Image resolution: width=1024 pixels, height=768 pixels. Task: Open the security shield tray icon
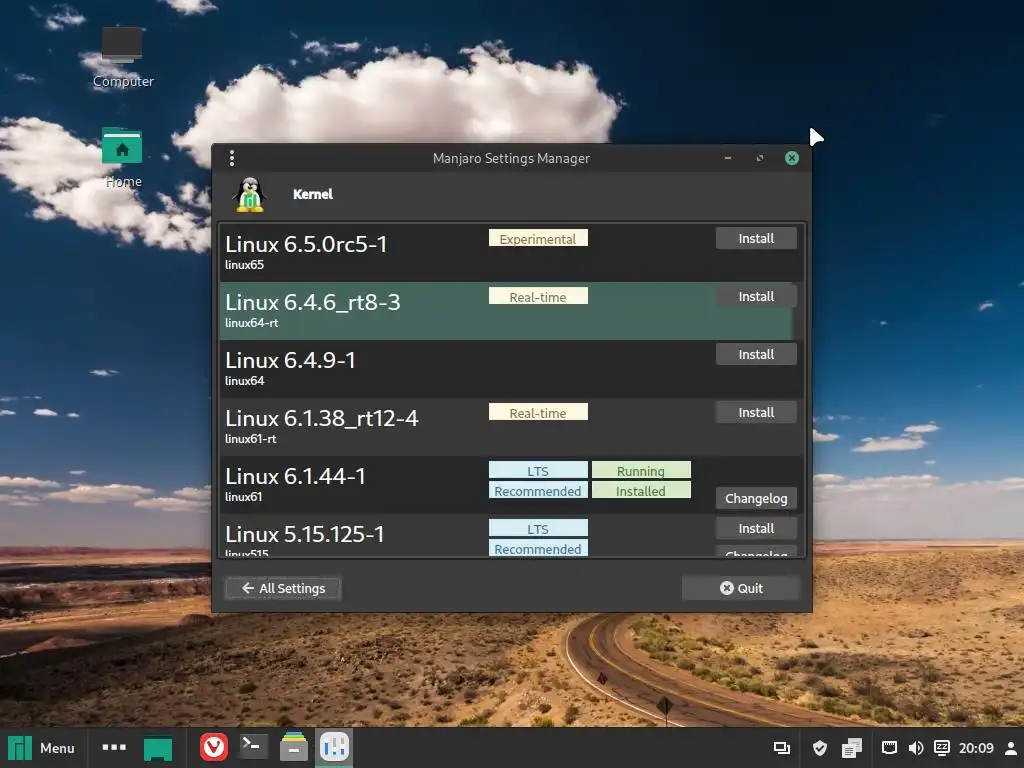[820, 748]
